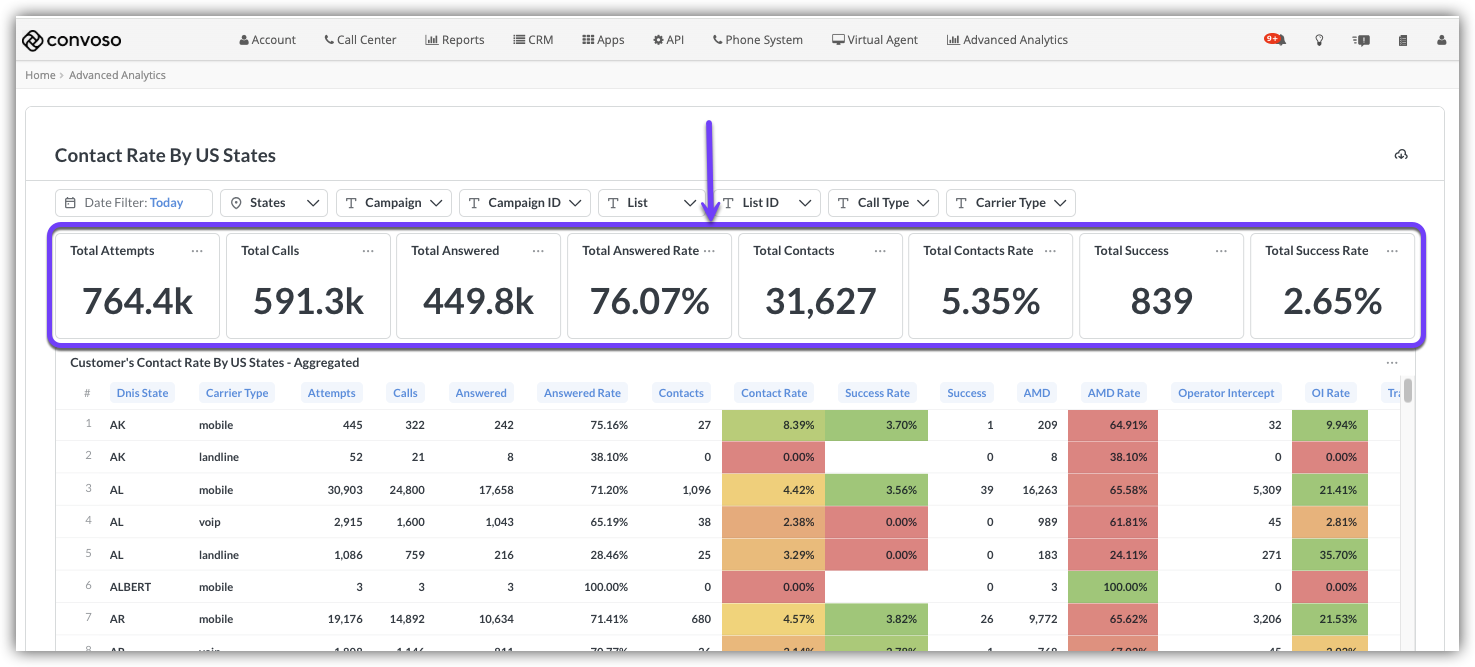Open the Advanced Analytics menu
The image size is (1475, 667).
(x=1007, y=40)
